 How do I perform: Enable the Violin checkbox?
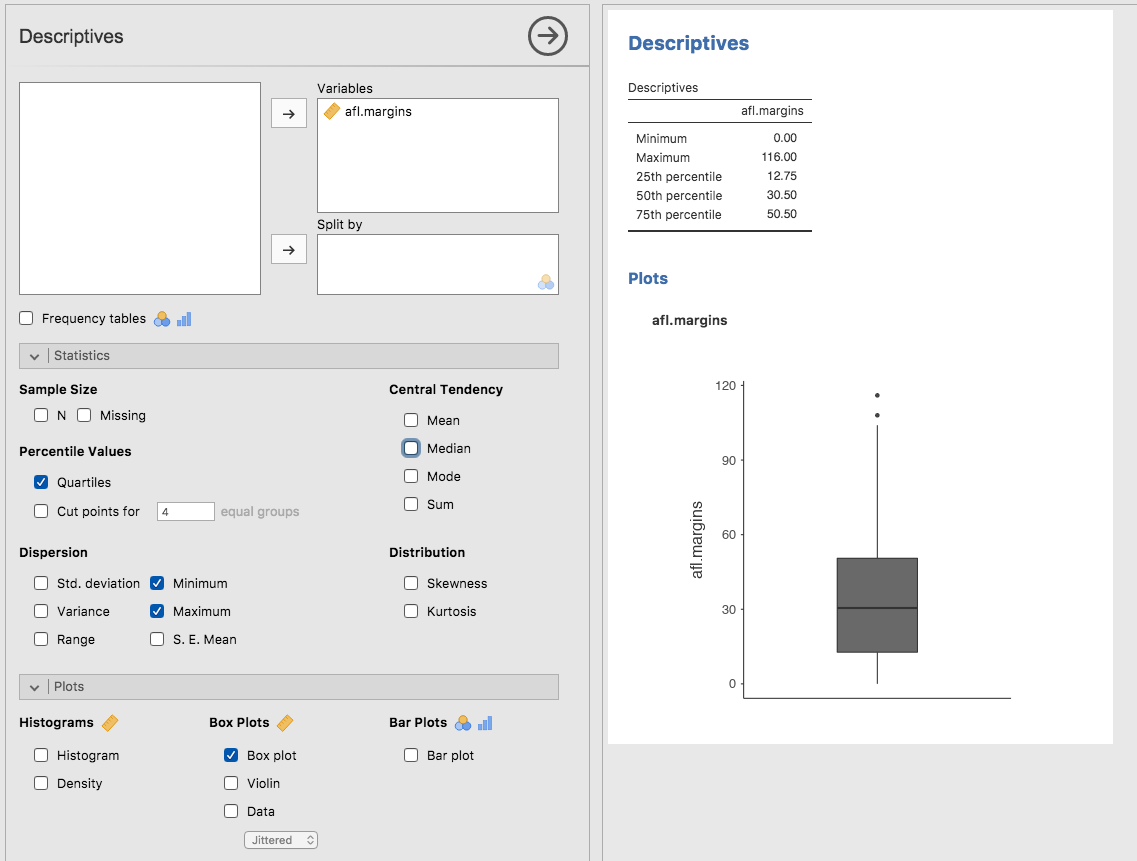pos(231,783)
